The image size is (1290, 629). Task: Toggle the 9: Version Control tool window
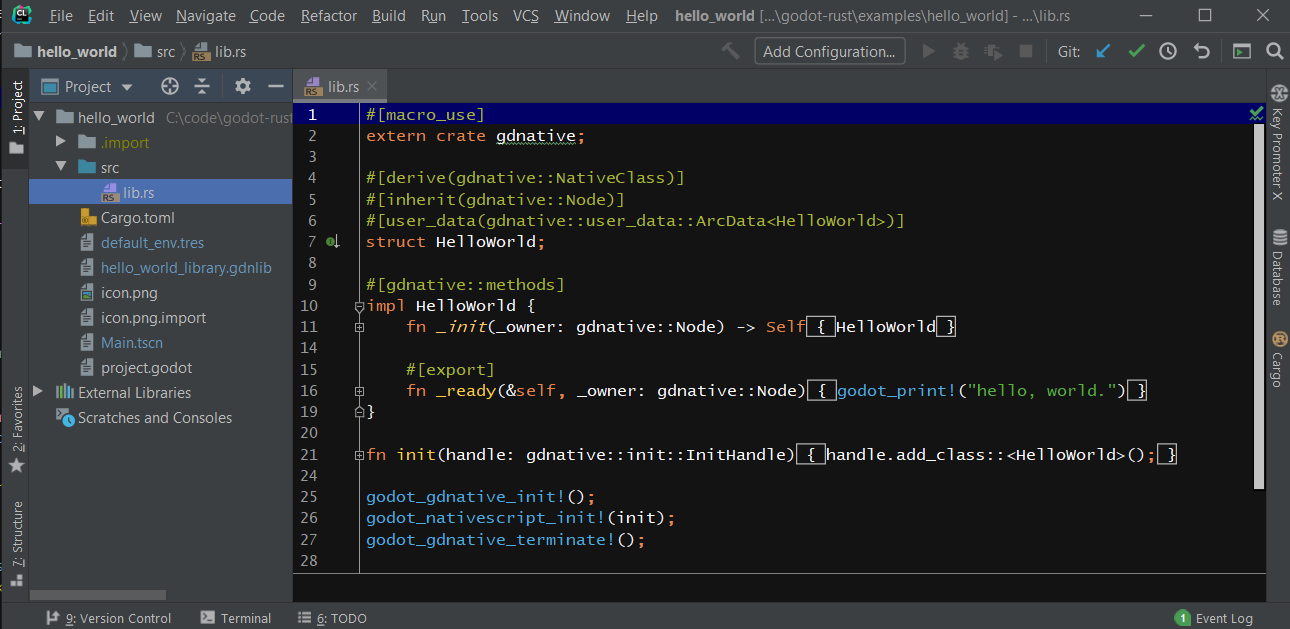109,618
